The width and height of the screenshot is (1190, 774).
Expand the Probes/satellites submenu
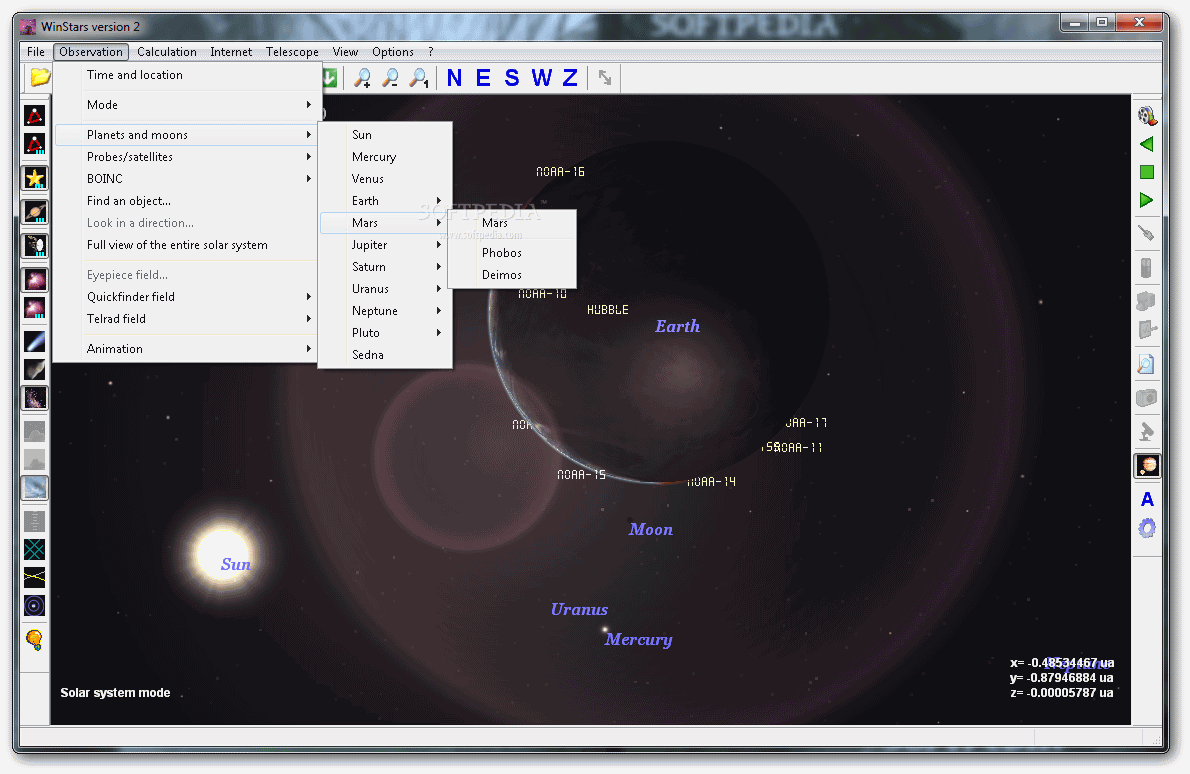point(187,157)
